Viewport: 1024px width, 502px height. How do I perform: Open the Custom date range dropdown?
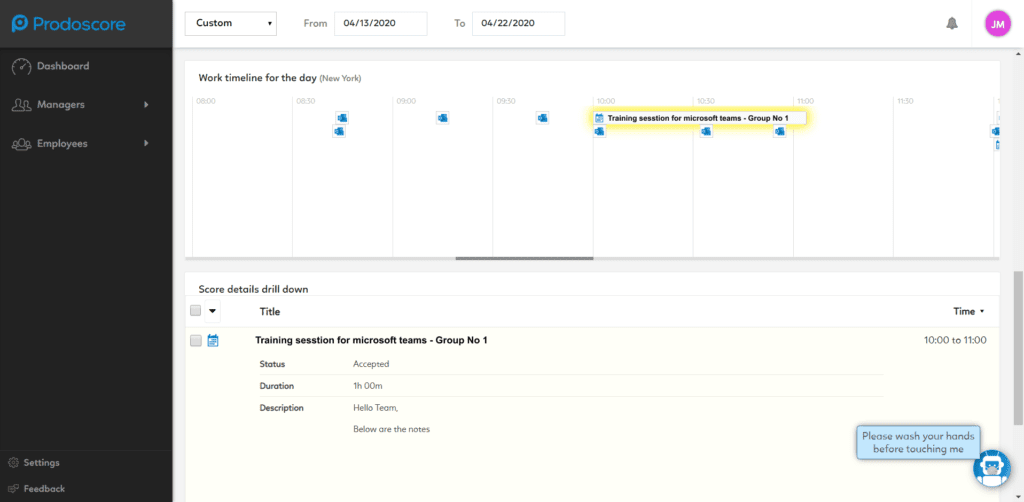231,24
